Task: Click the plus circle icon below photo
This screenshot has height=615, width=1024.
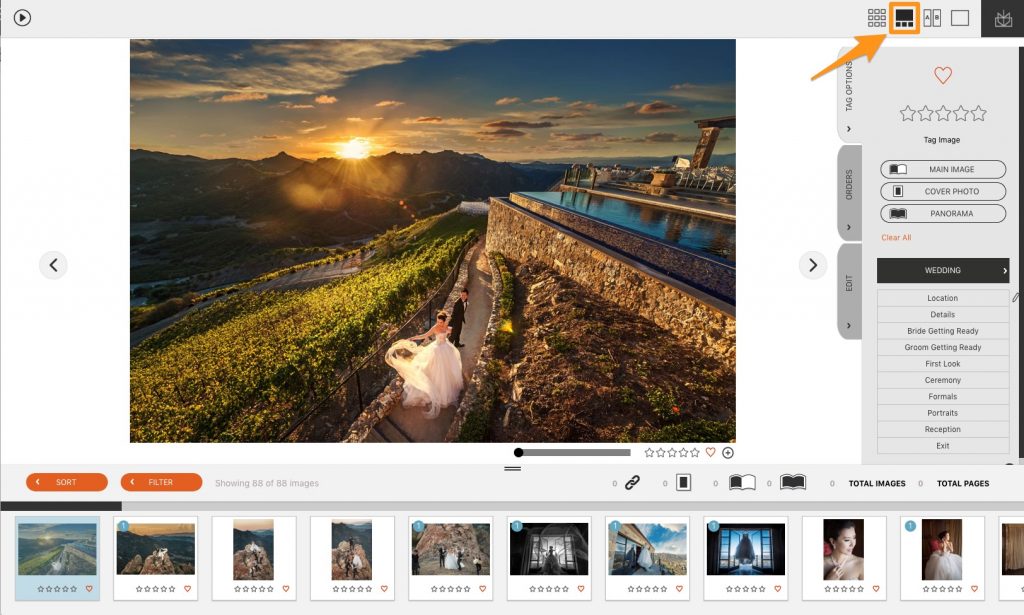Action: coord(728,452)
